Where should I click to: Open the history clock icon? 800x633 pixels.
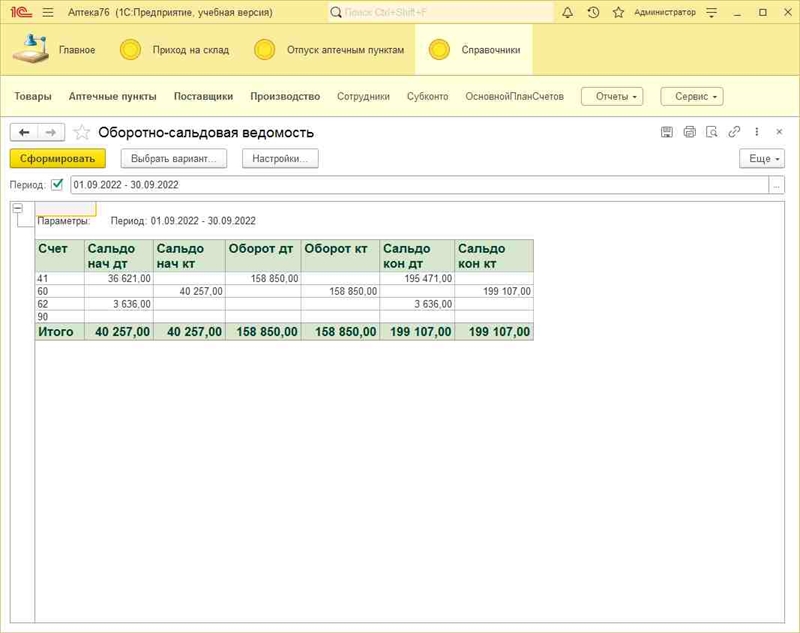click(593, 12)
